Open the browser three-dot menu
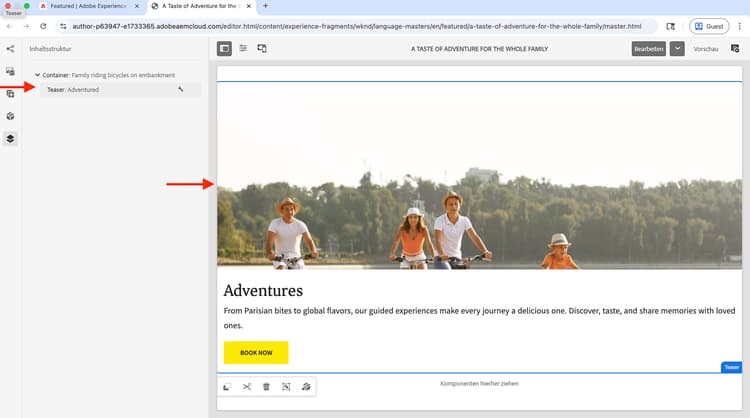 point(739,26)
